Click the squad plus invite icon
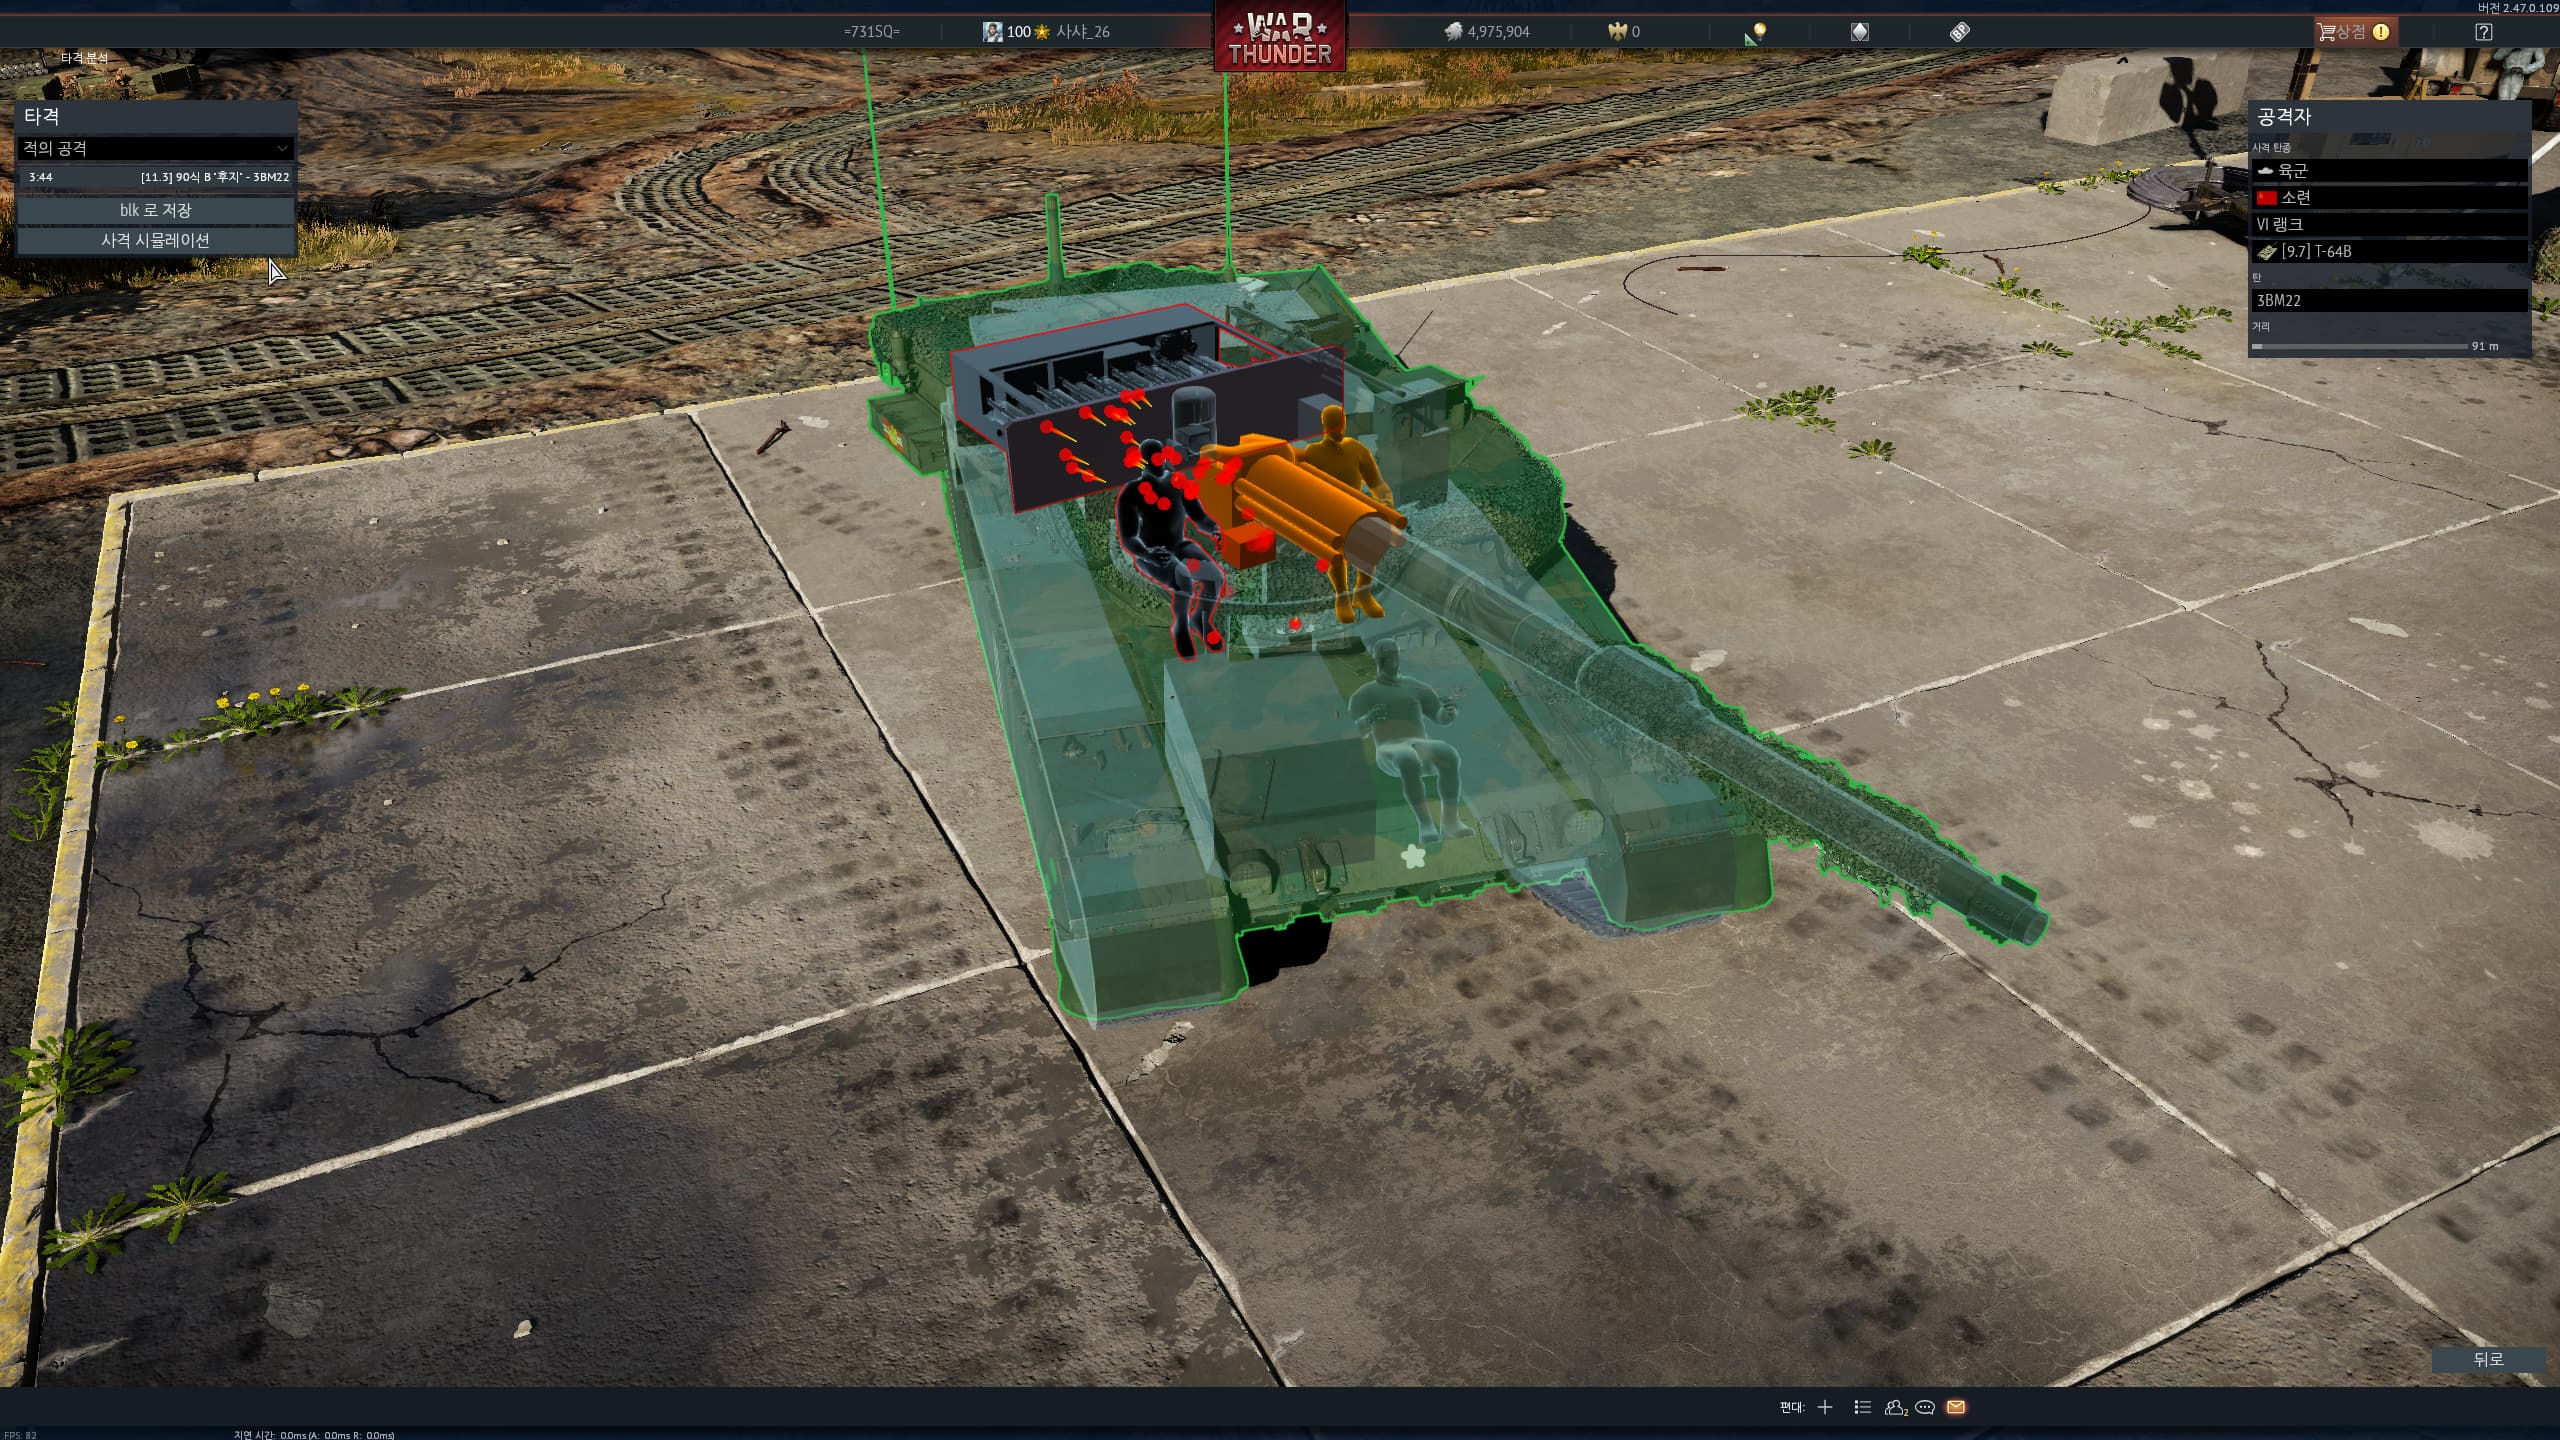The height and width of the screenshot is (1440, 2560). 1825,1407
